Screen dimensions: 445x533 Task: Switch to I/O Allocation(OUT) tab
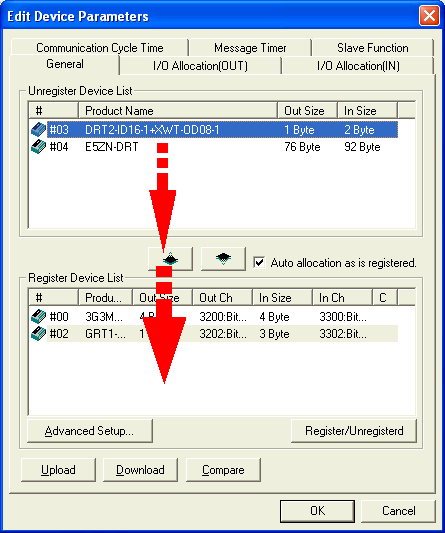coord(200,66)
